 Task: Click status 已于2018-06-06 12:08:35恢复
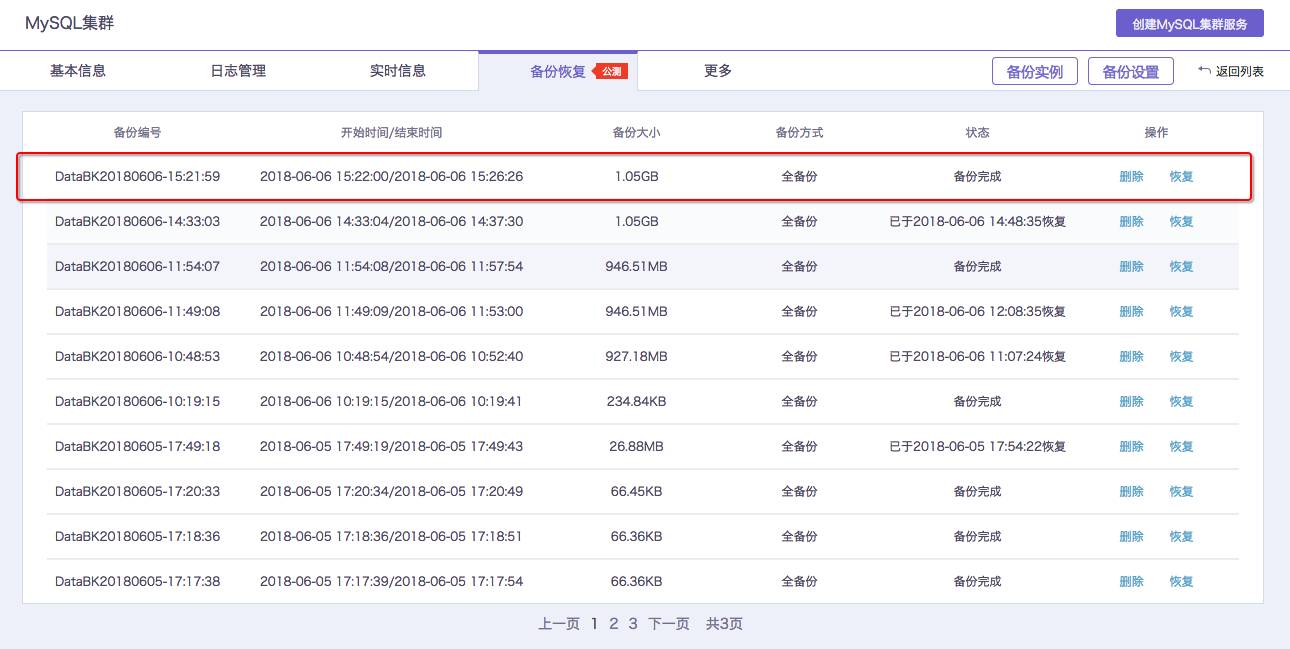977,312
